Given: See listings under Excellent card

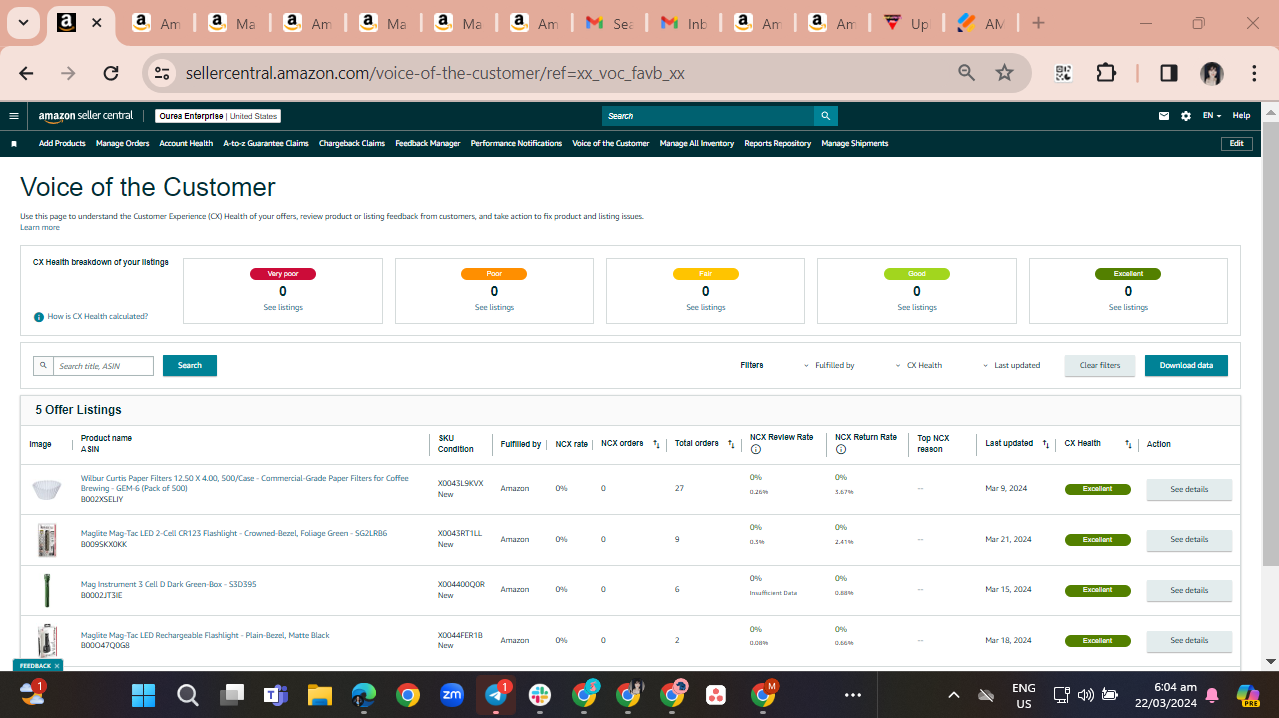Looking at the screenshot, I should (1128, 308).
